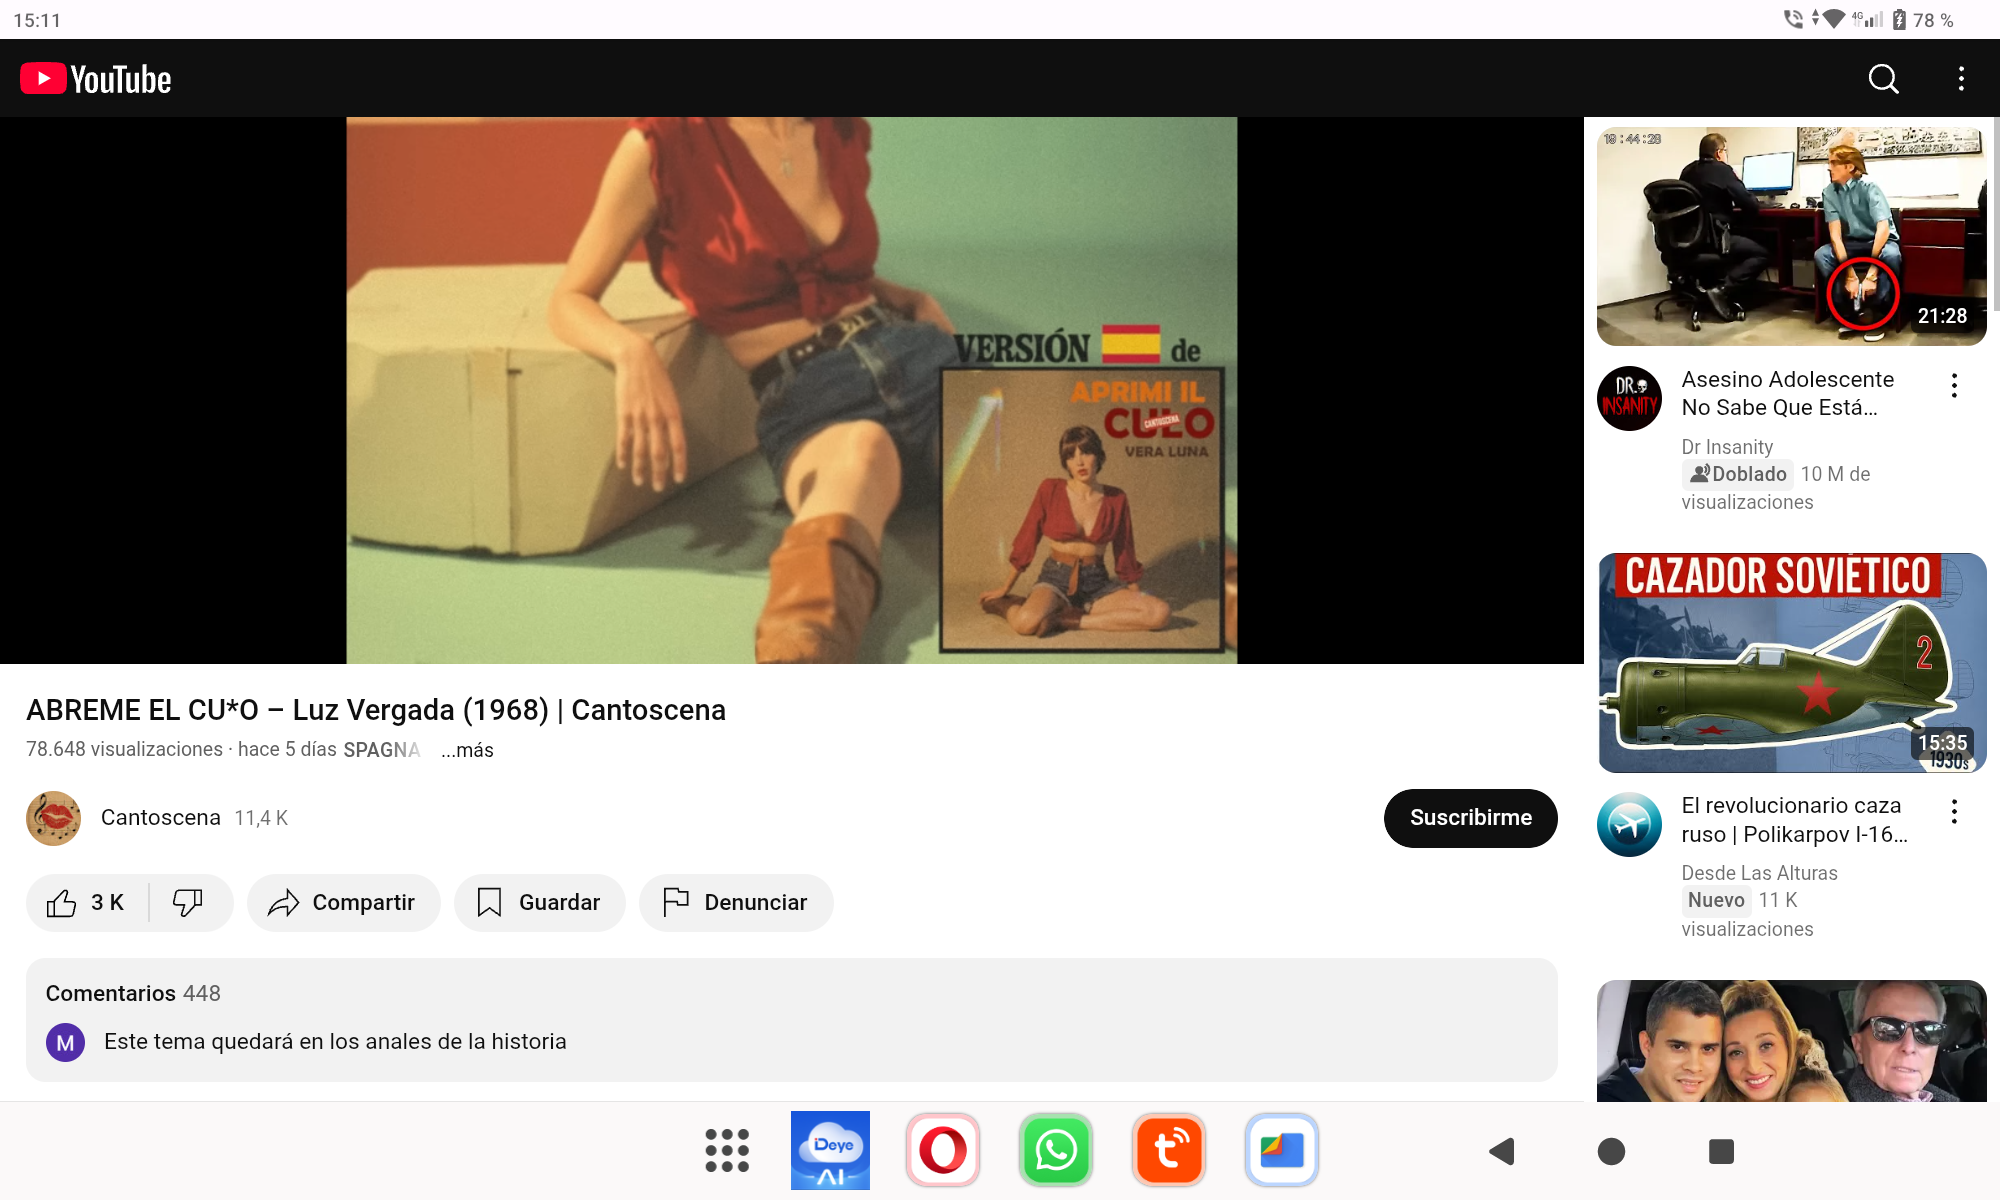Tap the Android back button

[1502, 1151]
